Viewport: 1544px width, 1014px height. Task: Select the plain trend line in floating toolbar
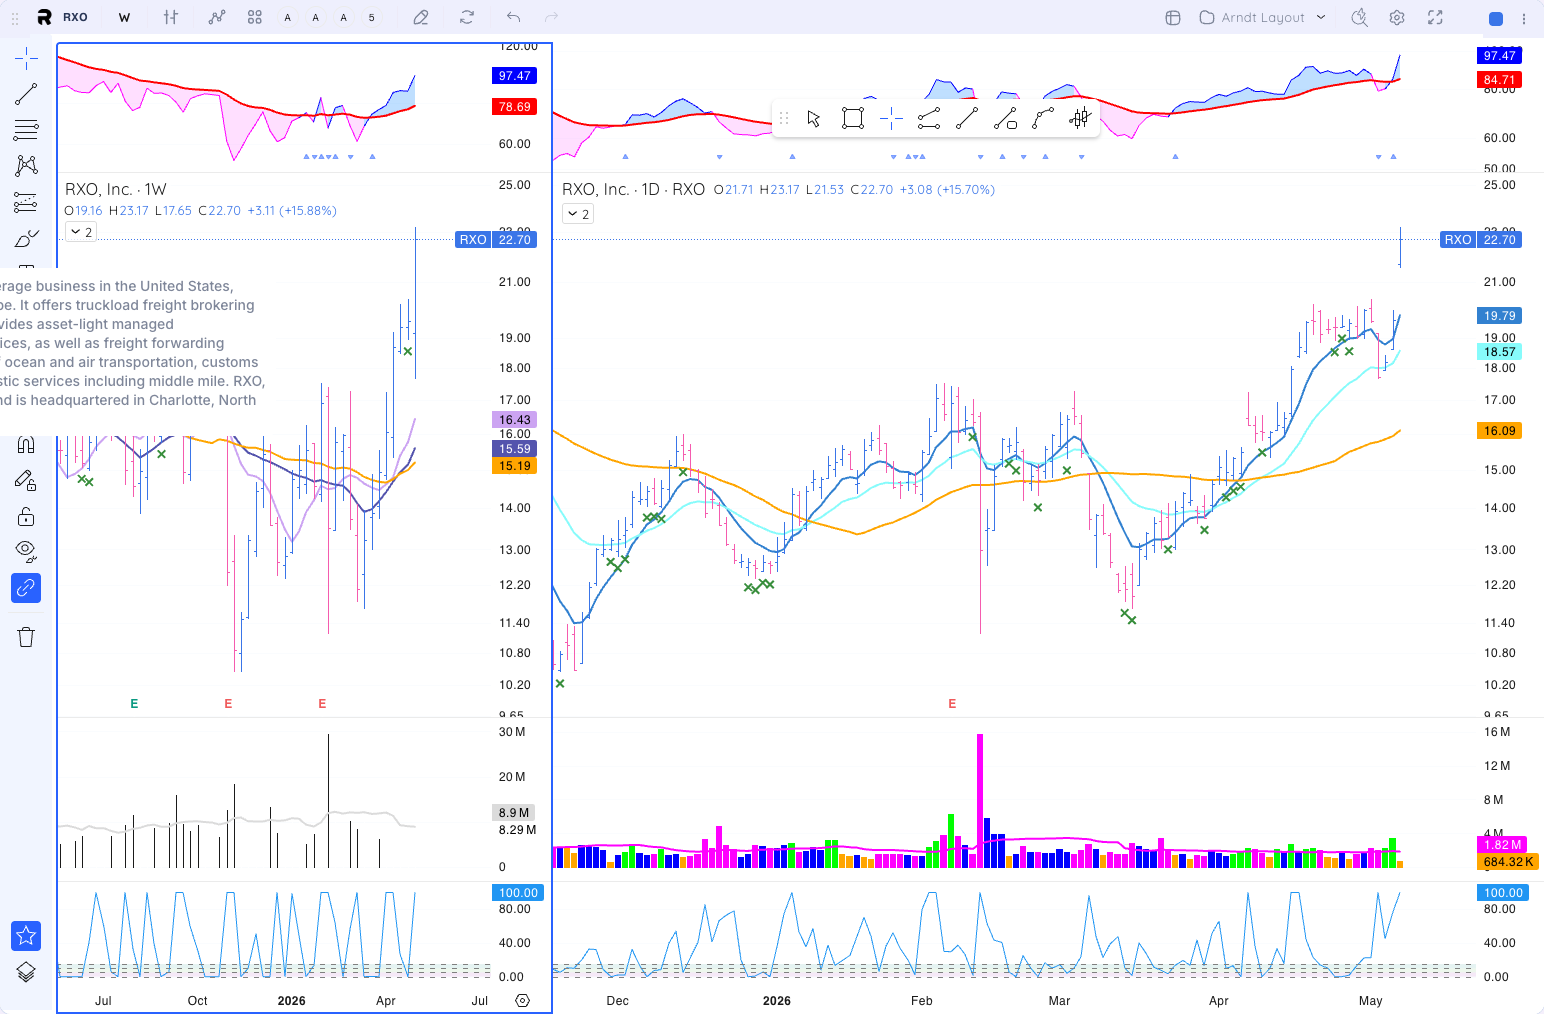(x=967, y=119)
